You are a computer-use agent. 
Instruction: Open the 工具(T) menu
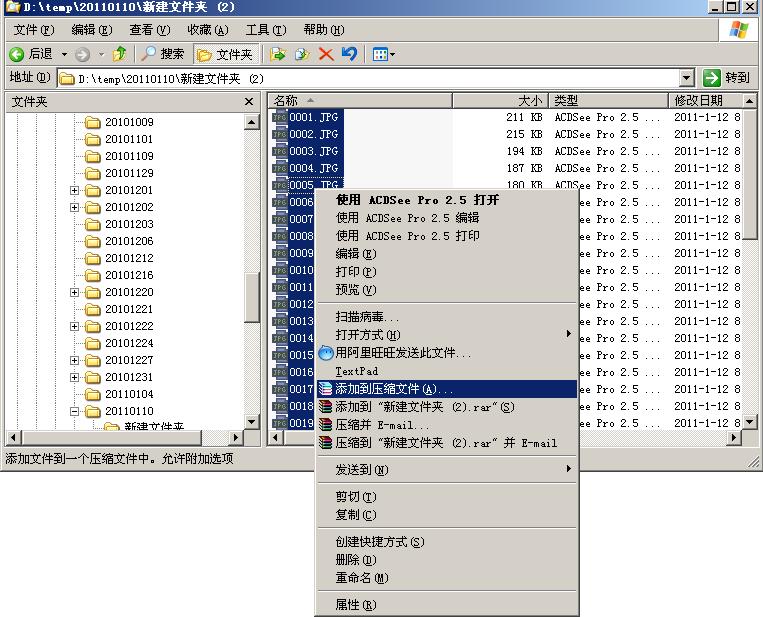click(266, 30)
